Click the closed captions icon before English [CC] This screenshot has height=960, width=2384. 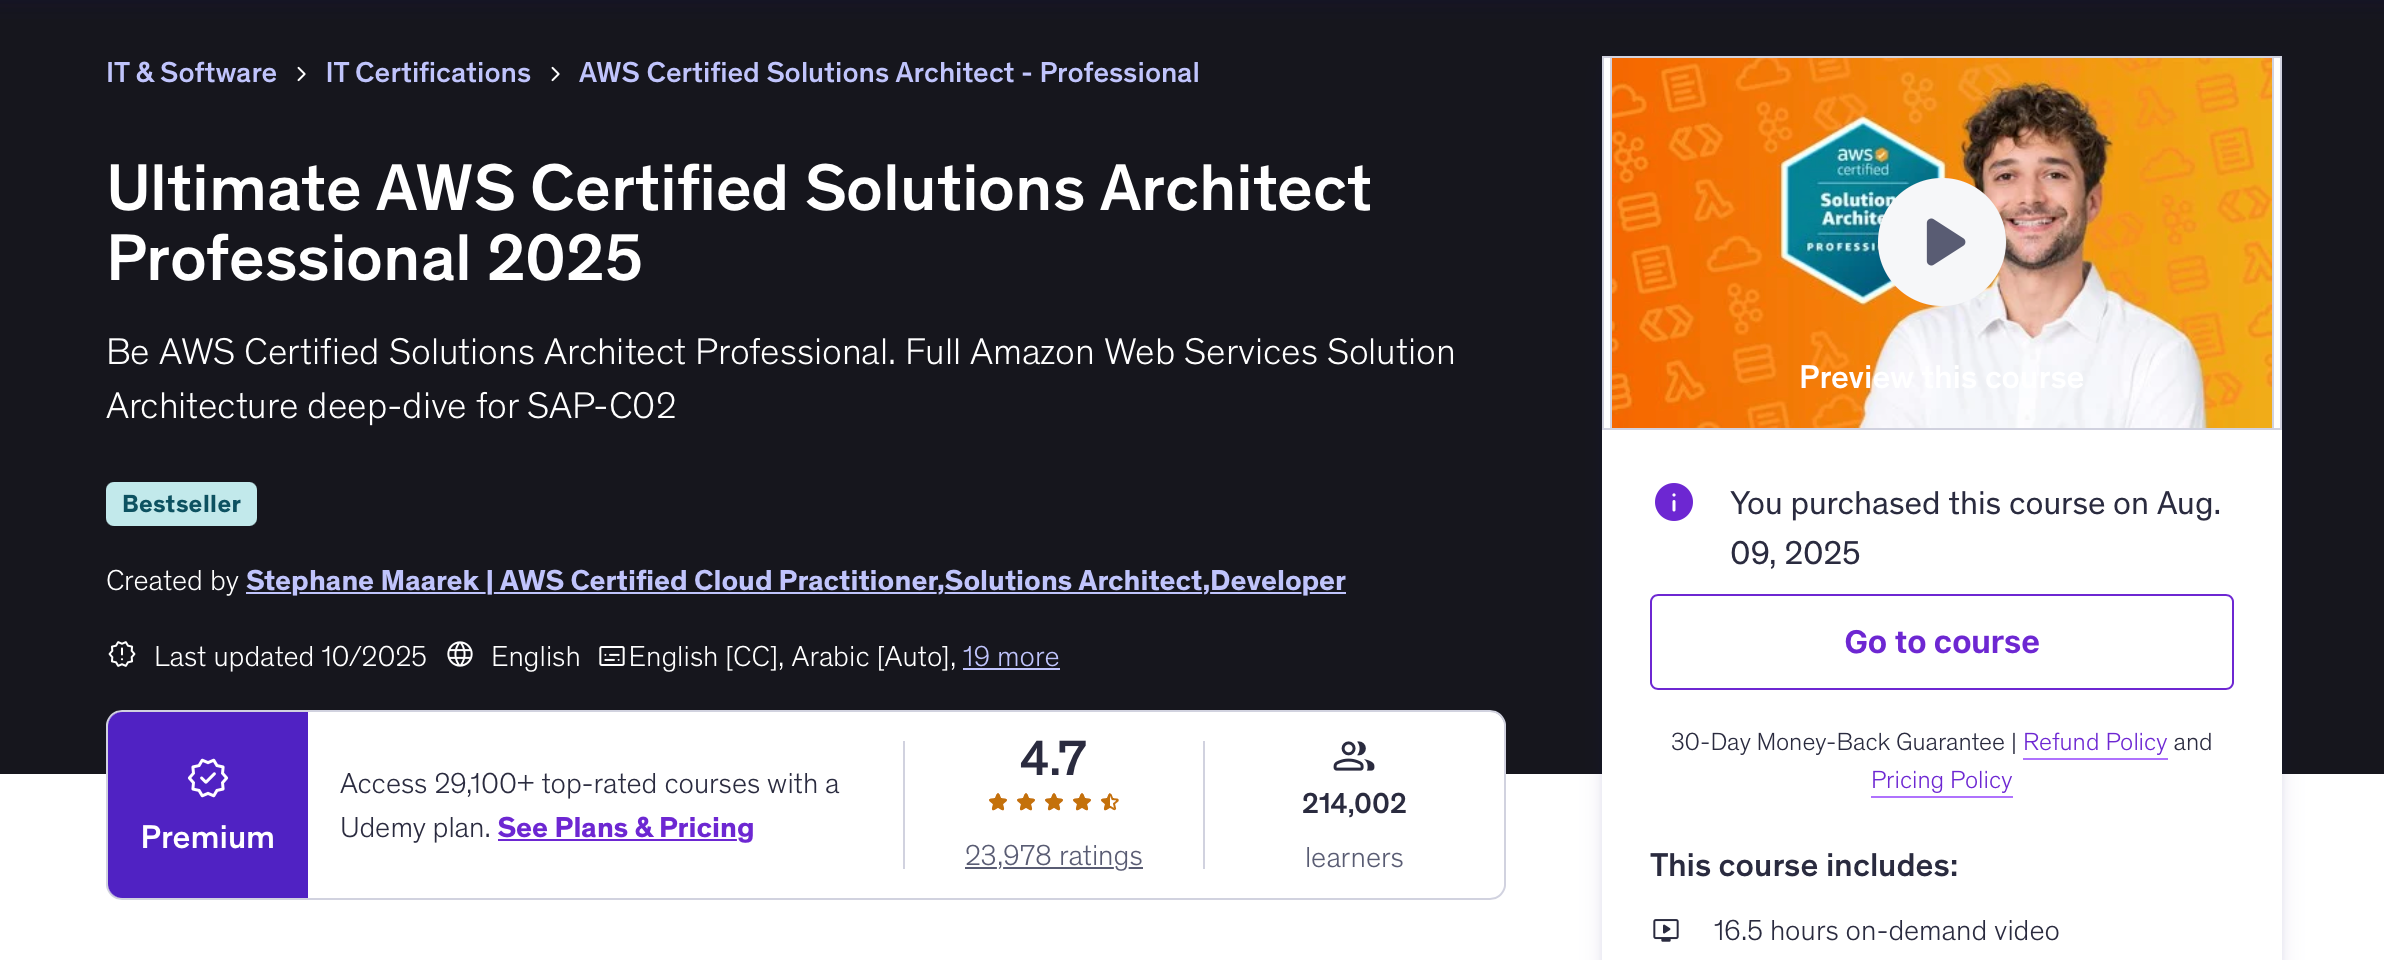[x=612, y=657]
